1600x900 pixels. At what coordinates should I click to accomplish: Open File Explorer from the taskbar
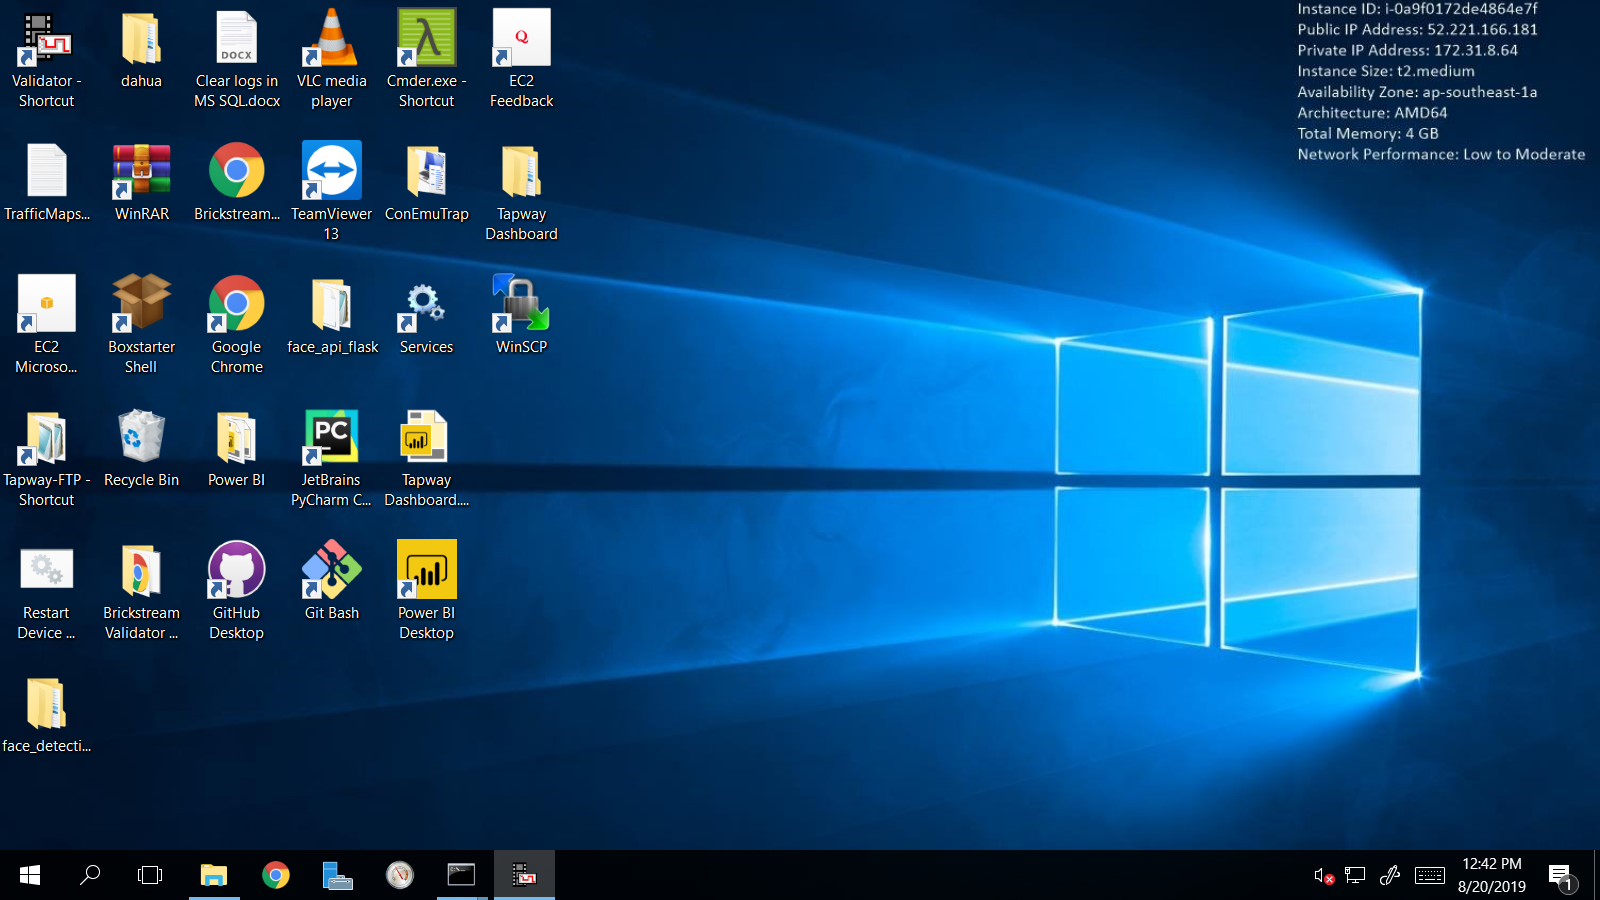click(213, 875)
